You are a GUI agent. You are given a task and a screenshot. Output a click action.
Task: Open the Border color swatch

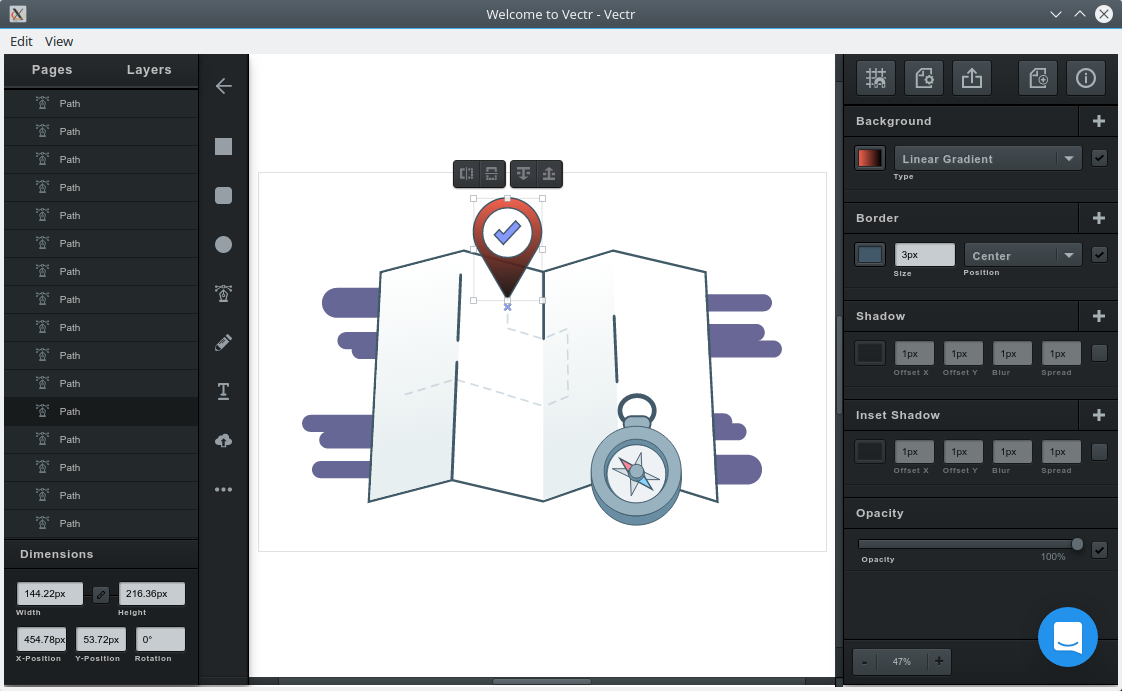[x=869, y=255]
